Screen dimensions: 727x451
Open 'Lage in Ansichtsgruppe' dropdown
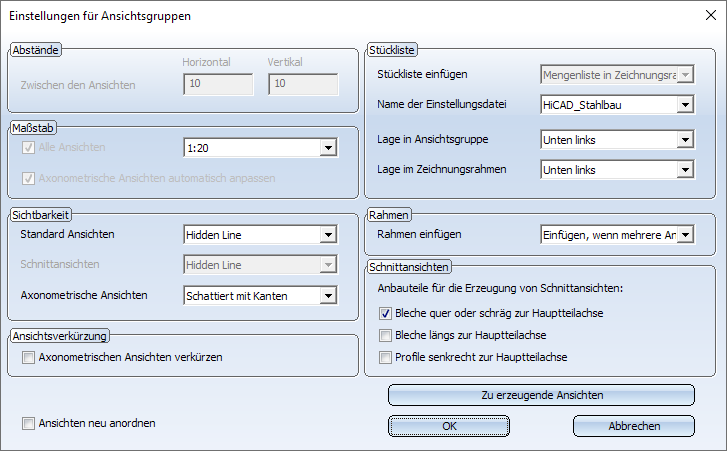684,139
